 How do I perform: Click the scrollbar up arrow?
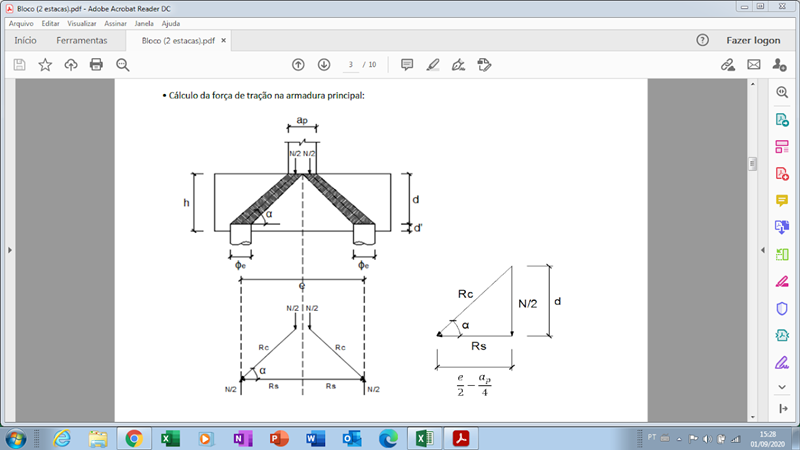point(753,84)
